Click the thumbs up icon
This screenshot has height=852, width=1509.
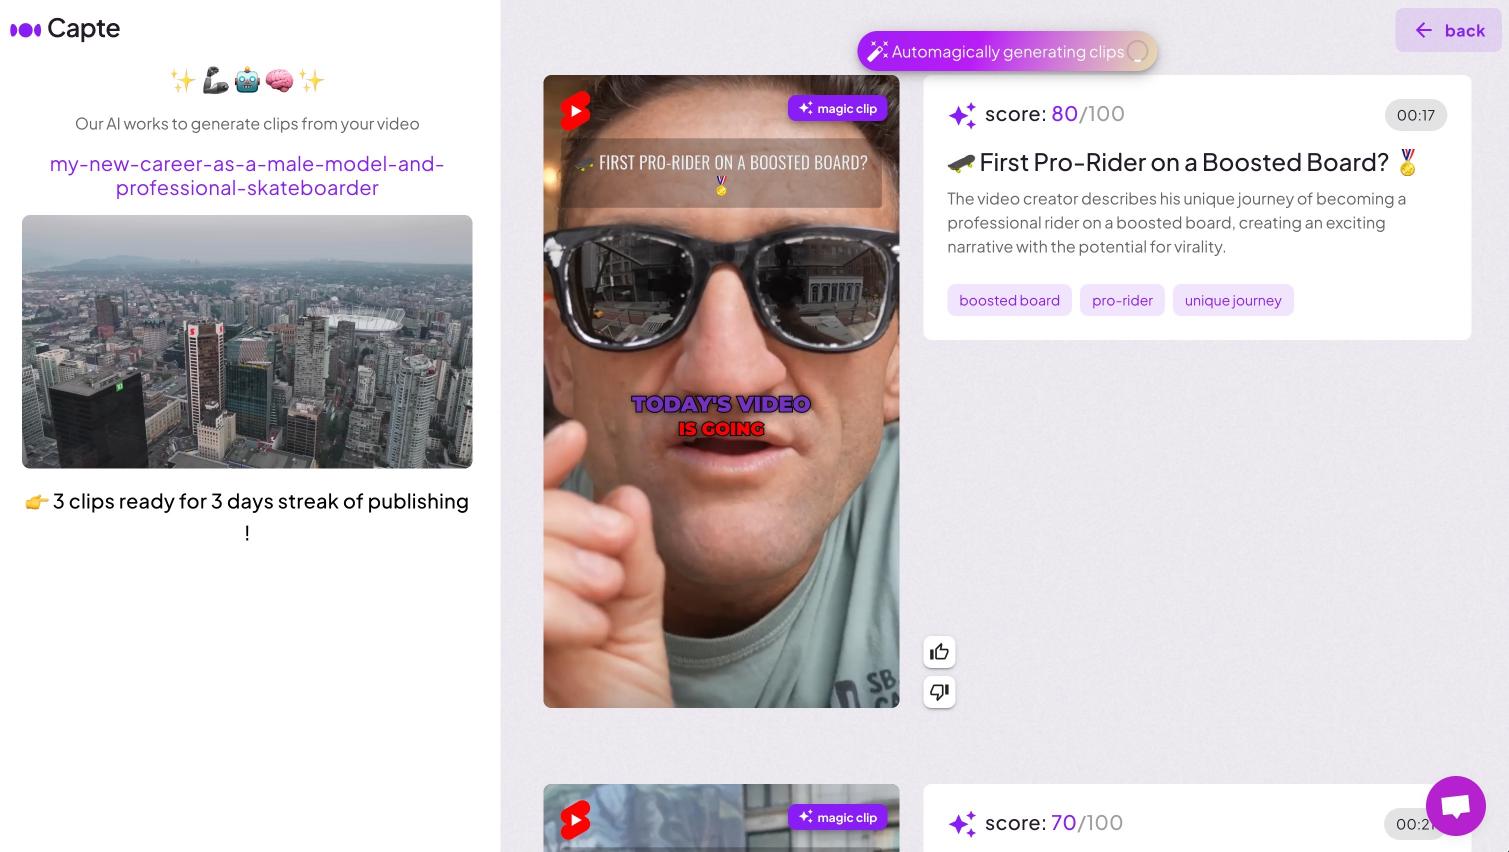tap(939, 652)
